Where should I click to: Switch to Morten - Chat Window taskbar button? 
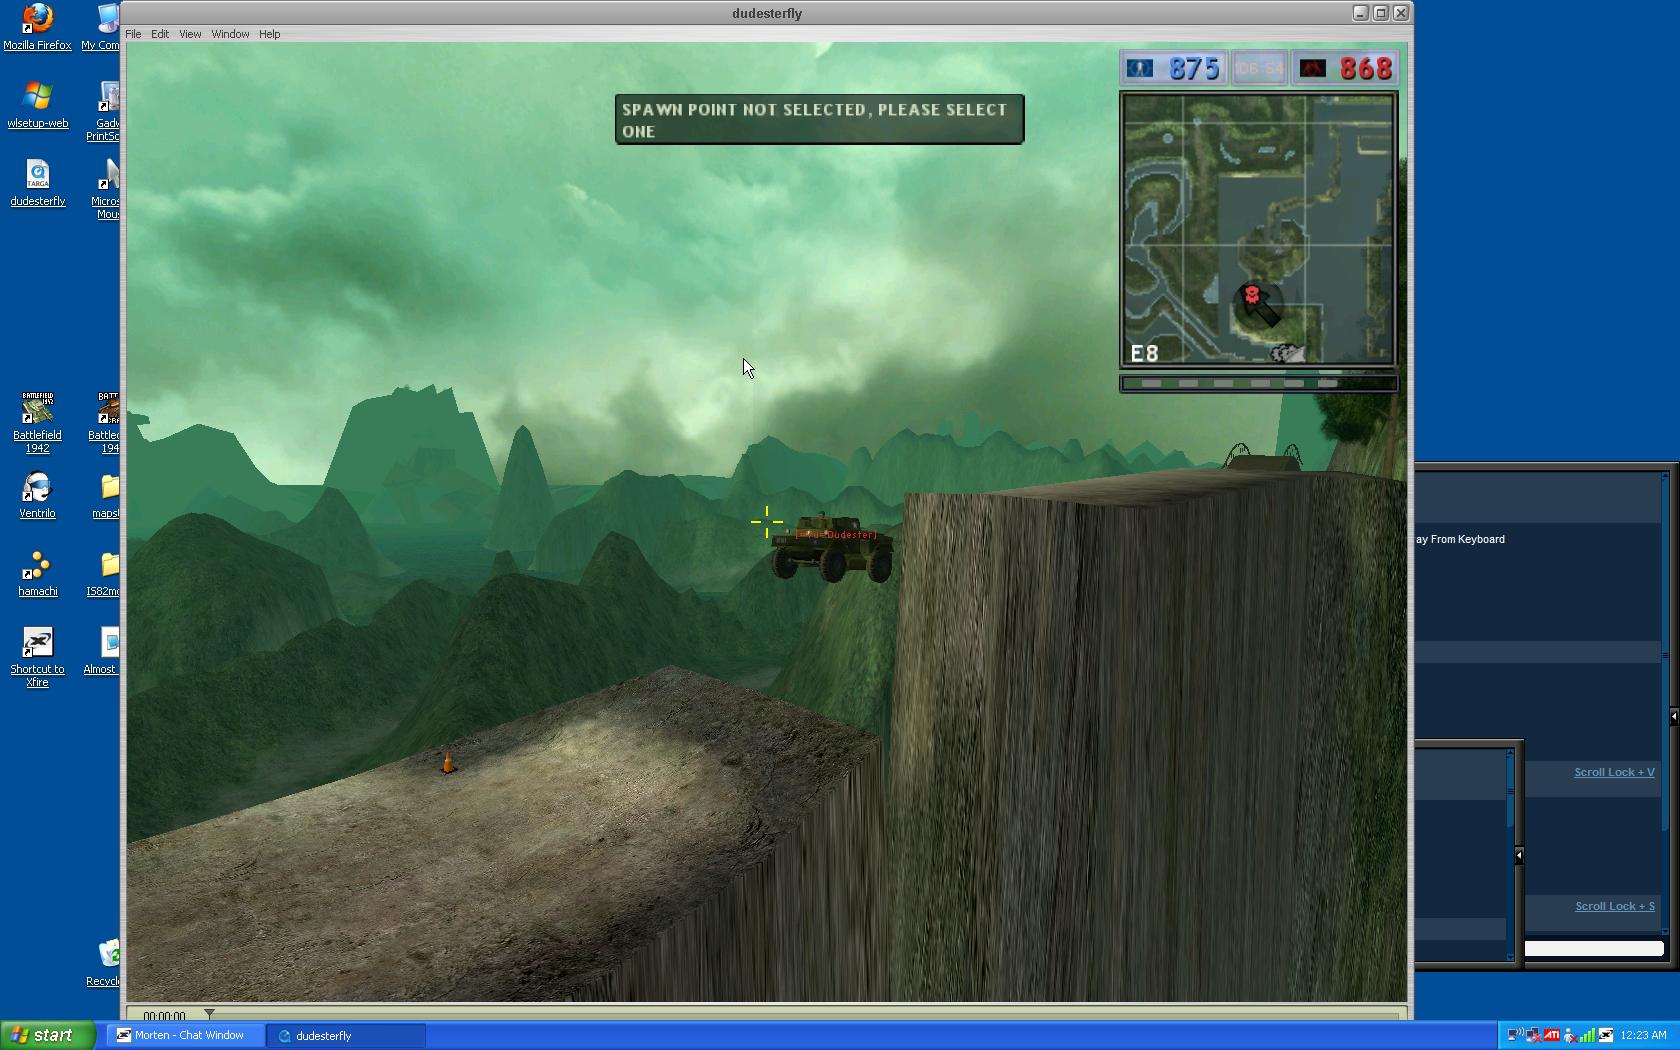click(x=186, y=1035)
